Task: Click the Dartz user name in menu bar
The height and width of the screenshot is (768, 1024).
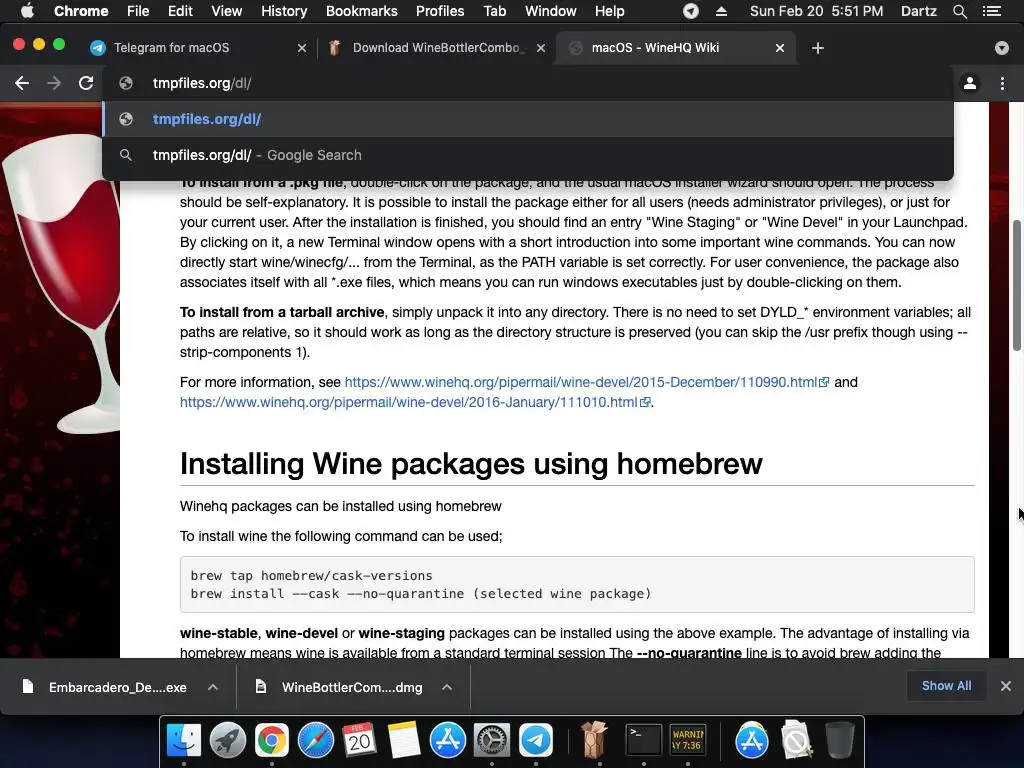Action: [x=918, y=11]
